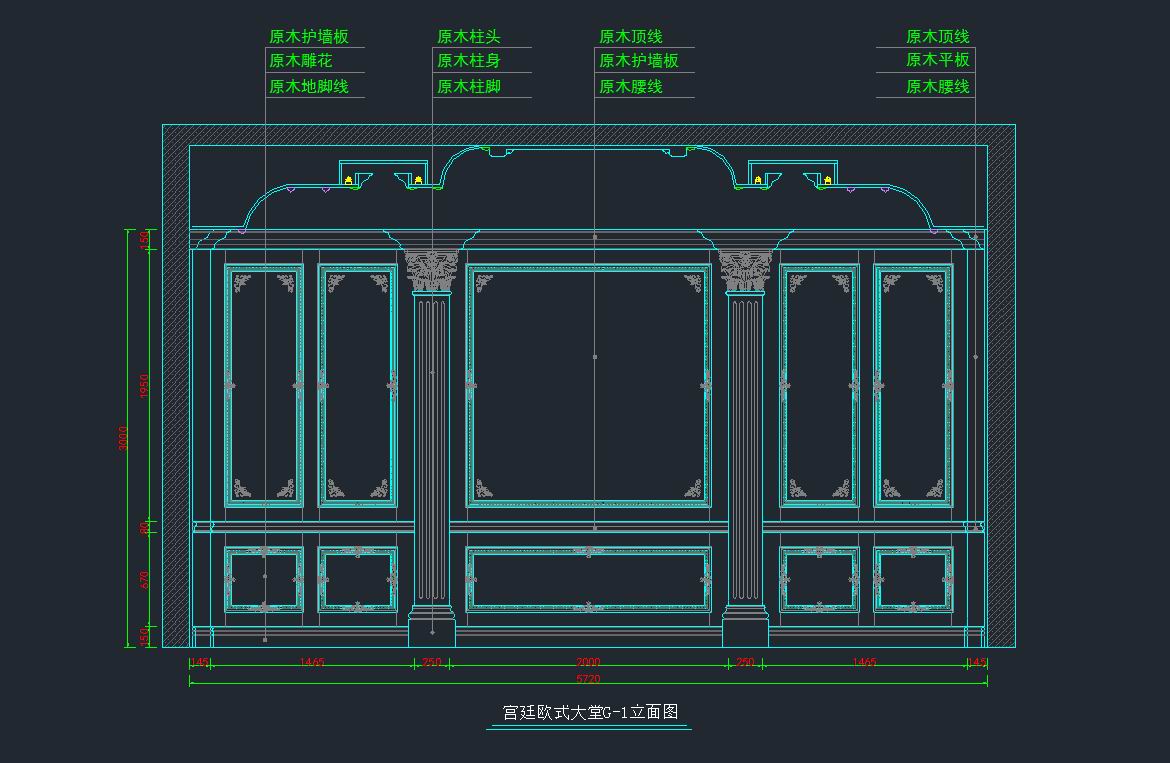Click the drawing title 宫廷欧式大堂G-1立面图
1170x763 pixels.
589,713
